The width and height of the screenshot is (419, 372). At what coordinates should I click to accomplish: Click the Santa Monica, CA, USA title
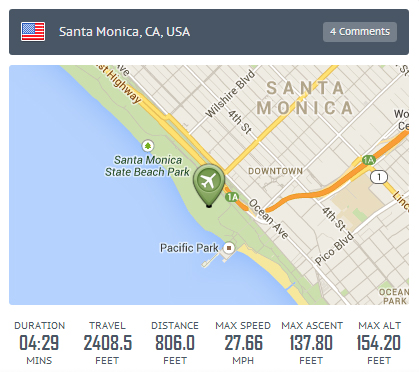point(124,32)
